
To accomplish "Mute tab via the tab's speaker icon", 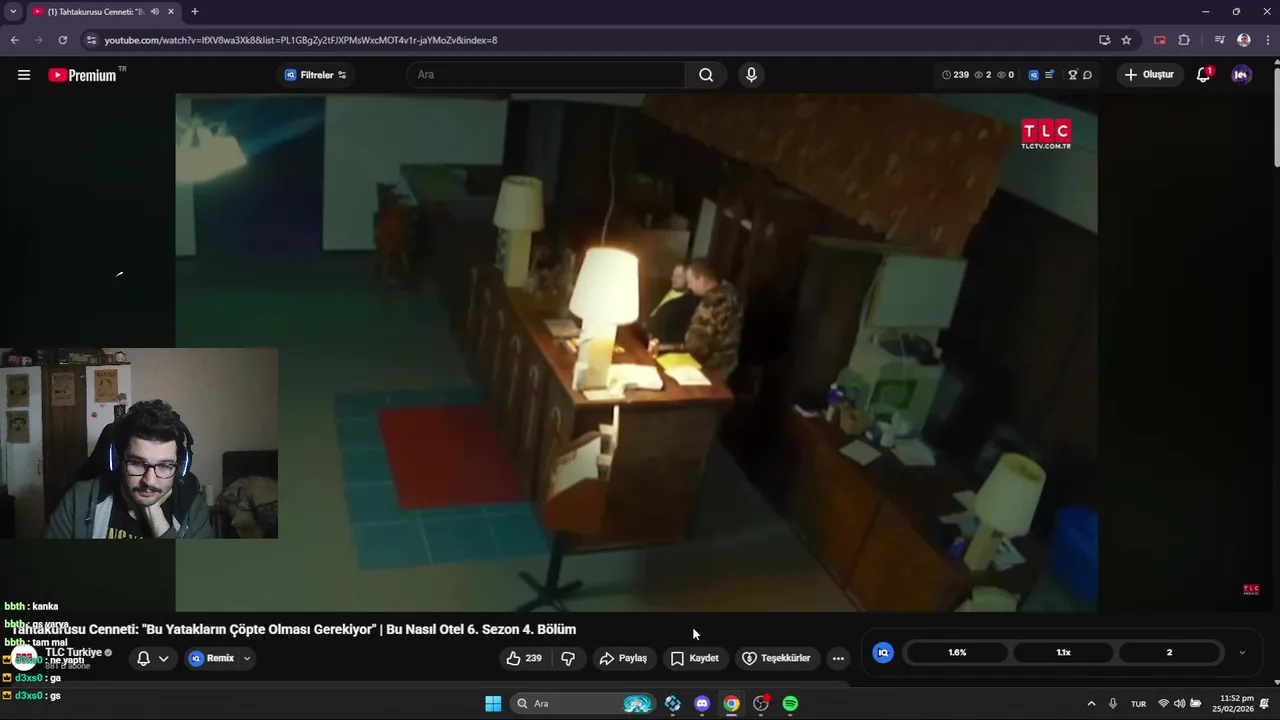I will (x=154, y=12).
